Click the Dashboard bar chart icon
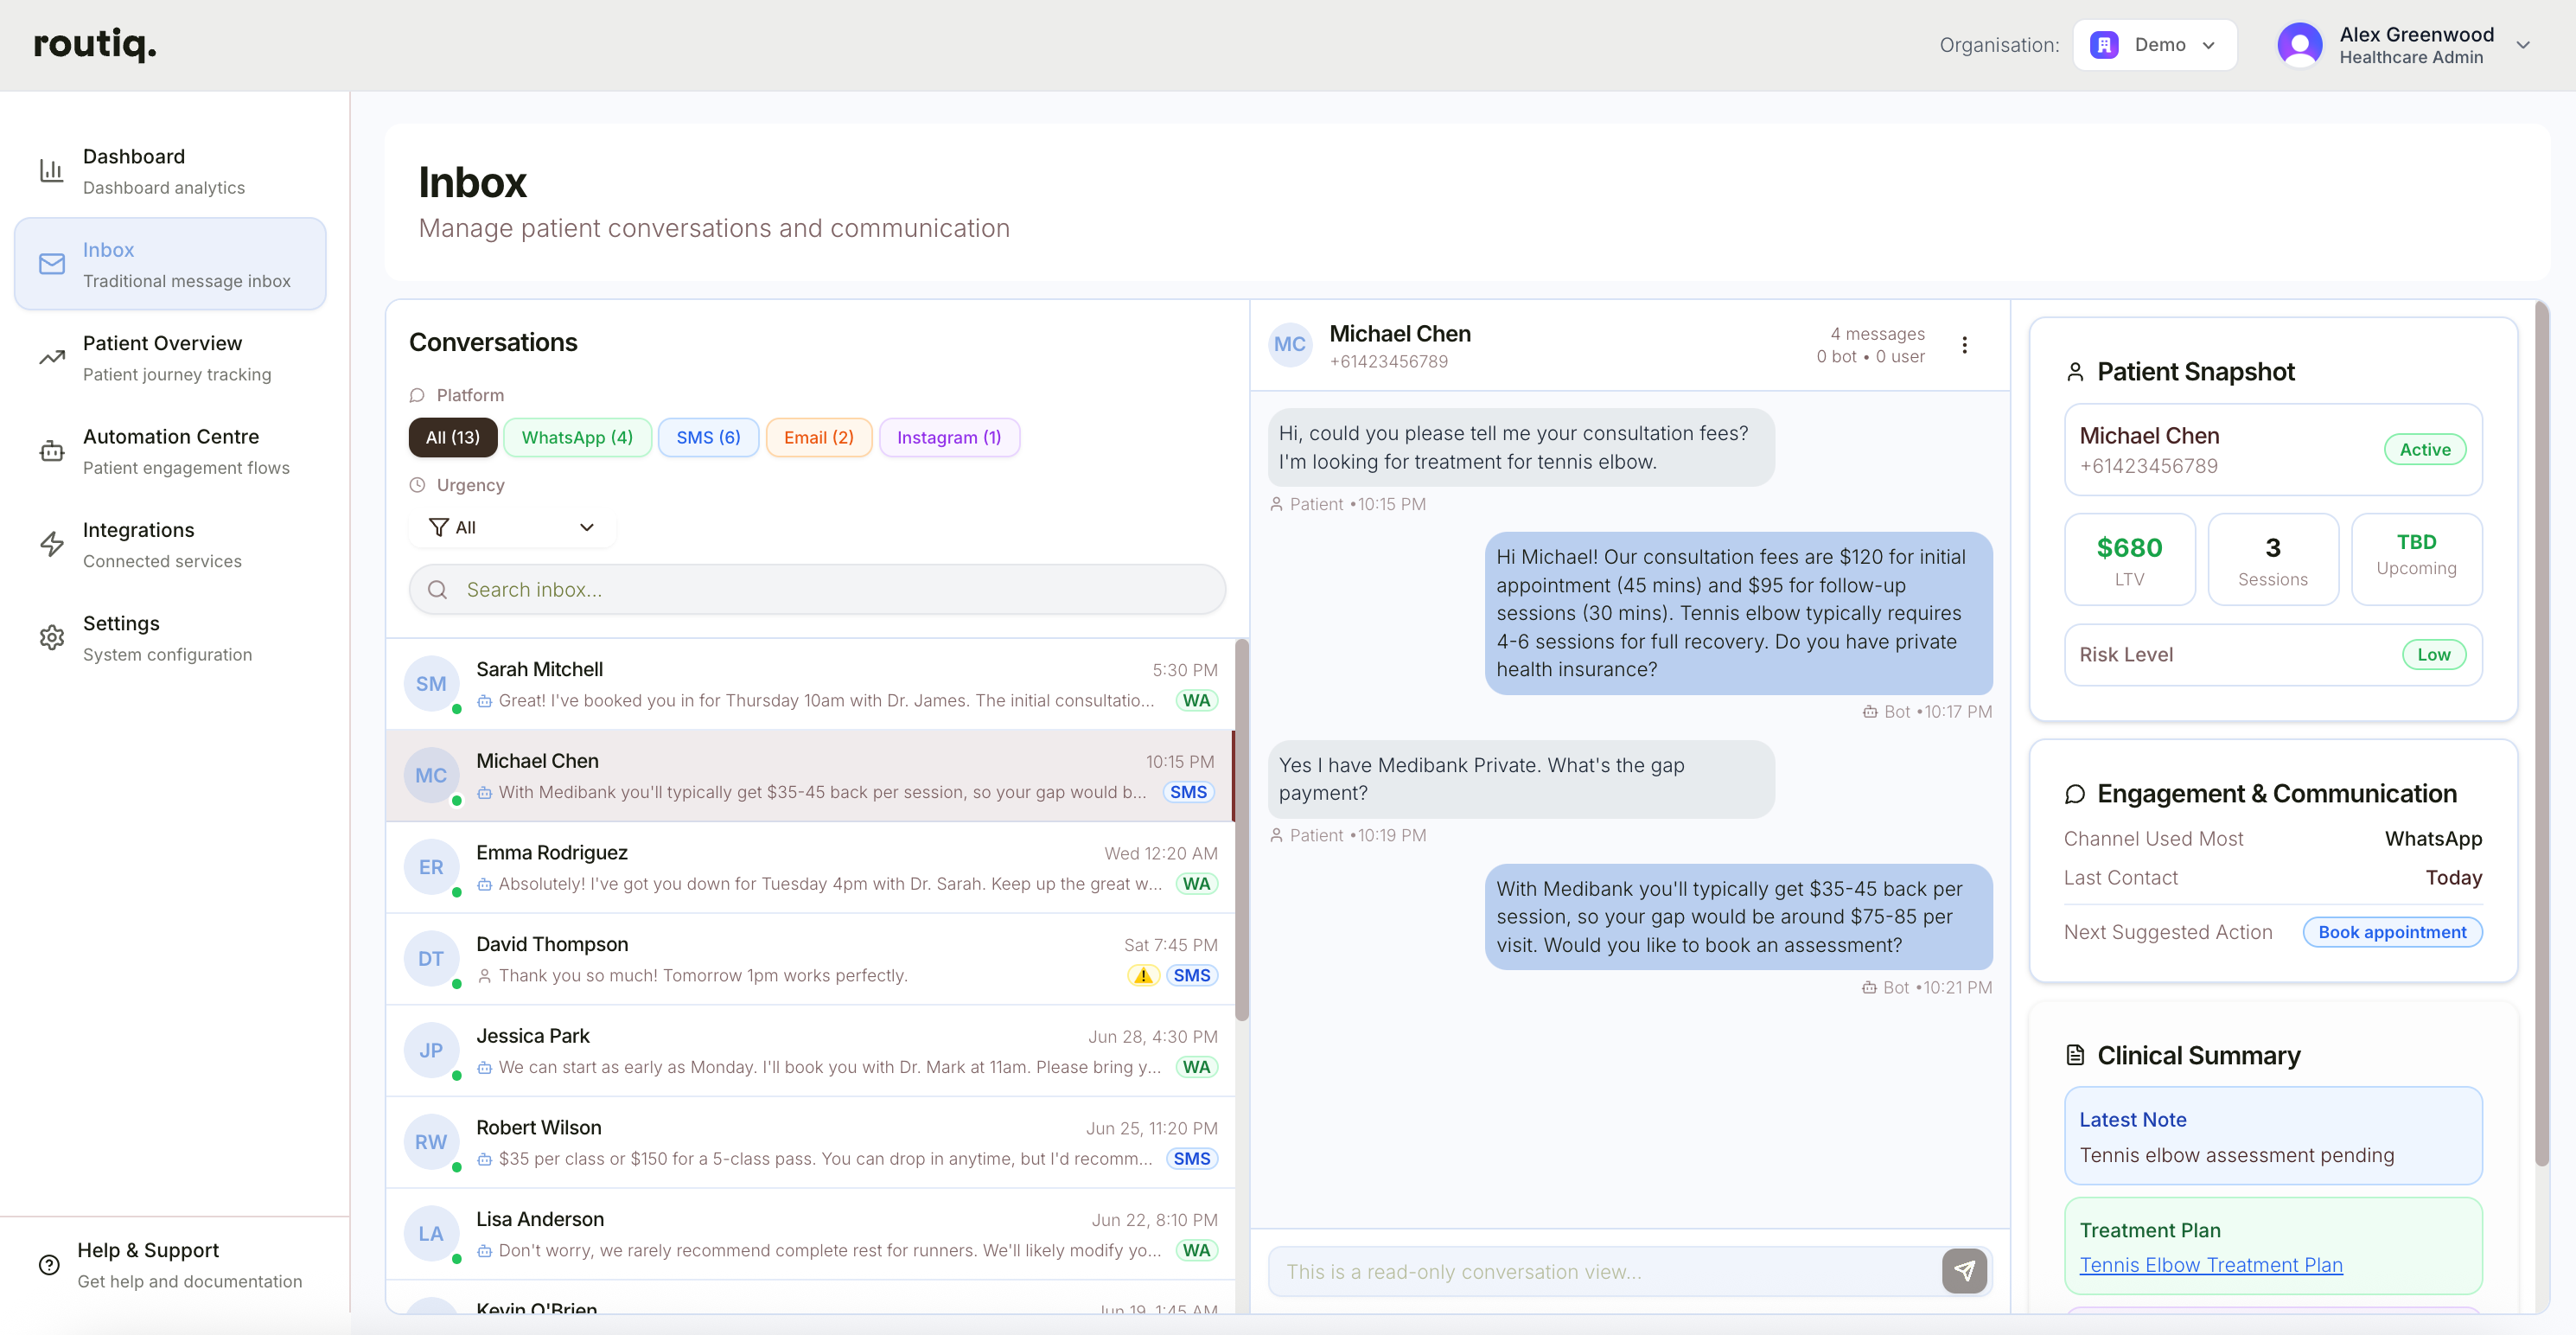The width and height of the screenshot is (2576, 1335). click(51, 171)
